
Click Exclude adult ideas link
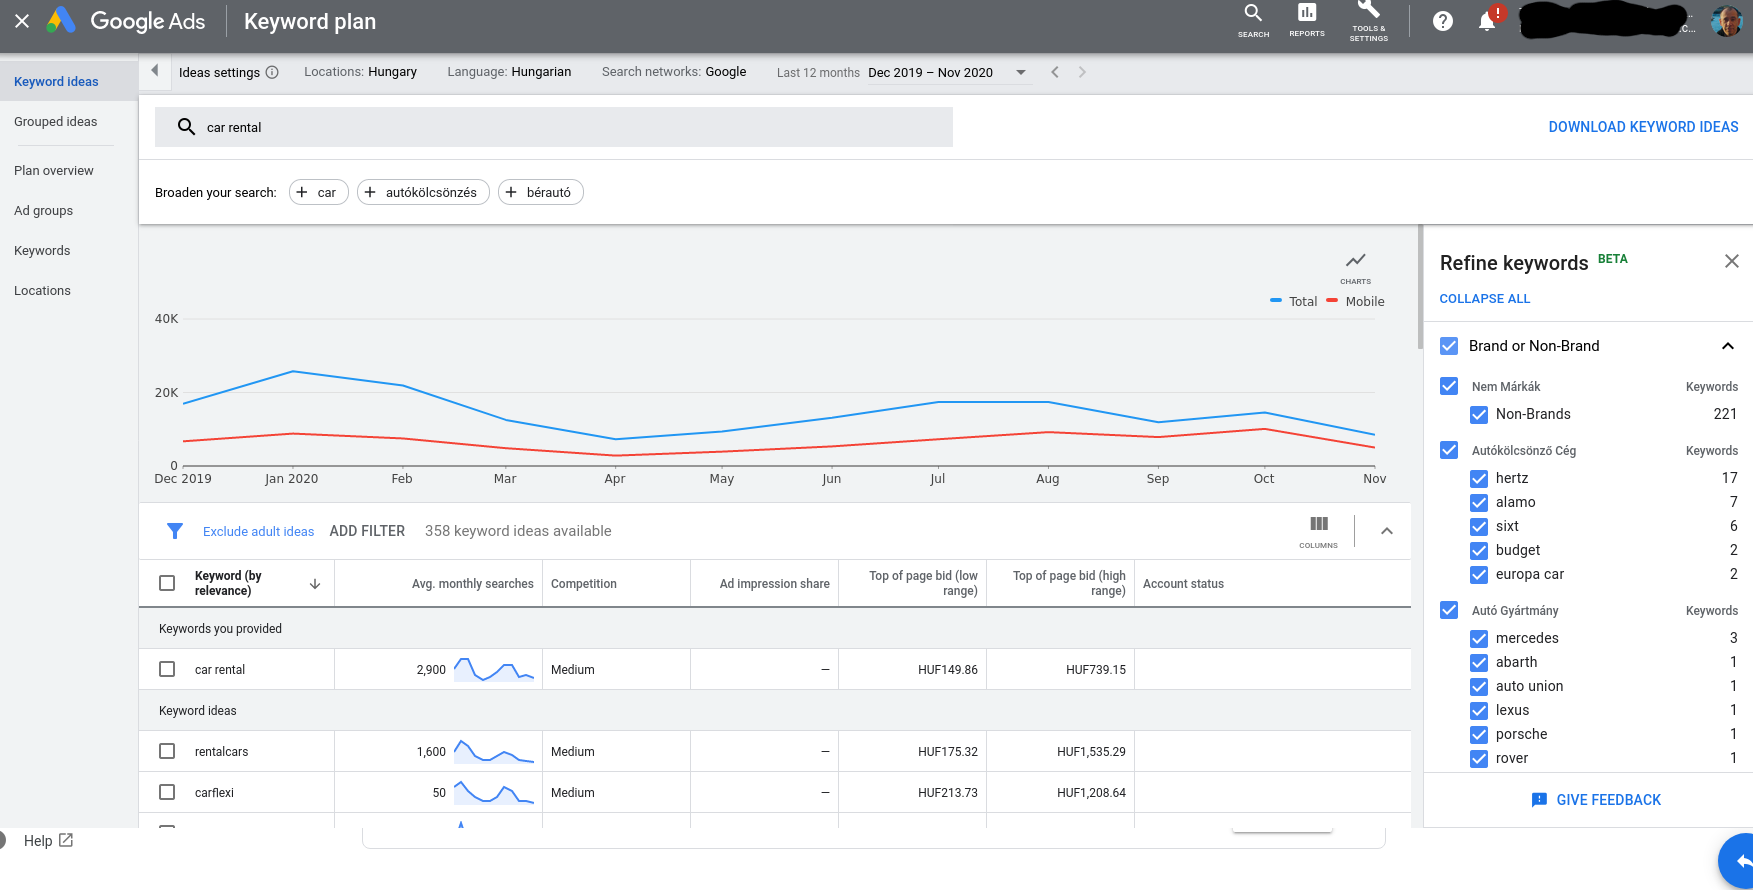258,531
